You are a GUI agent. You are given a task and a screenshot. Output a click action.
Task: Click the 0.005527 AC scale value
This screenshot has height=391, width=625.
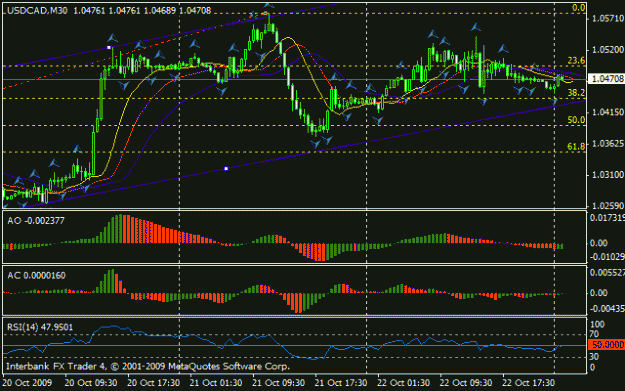607,273
